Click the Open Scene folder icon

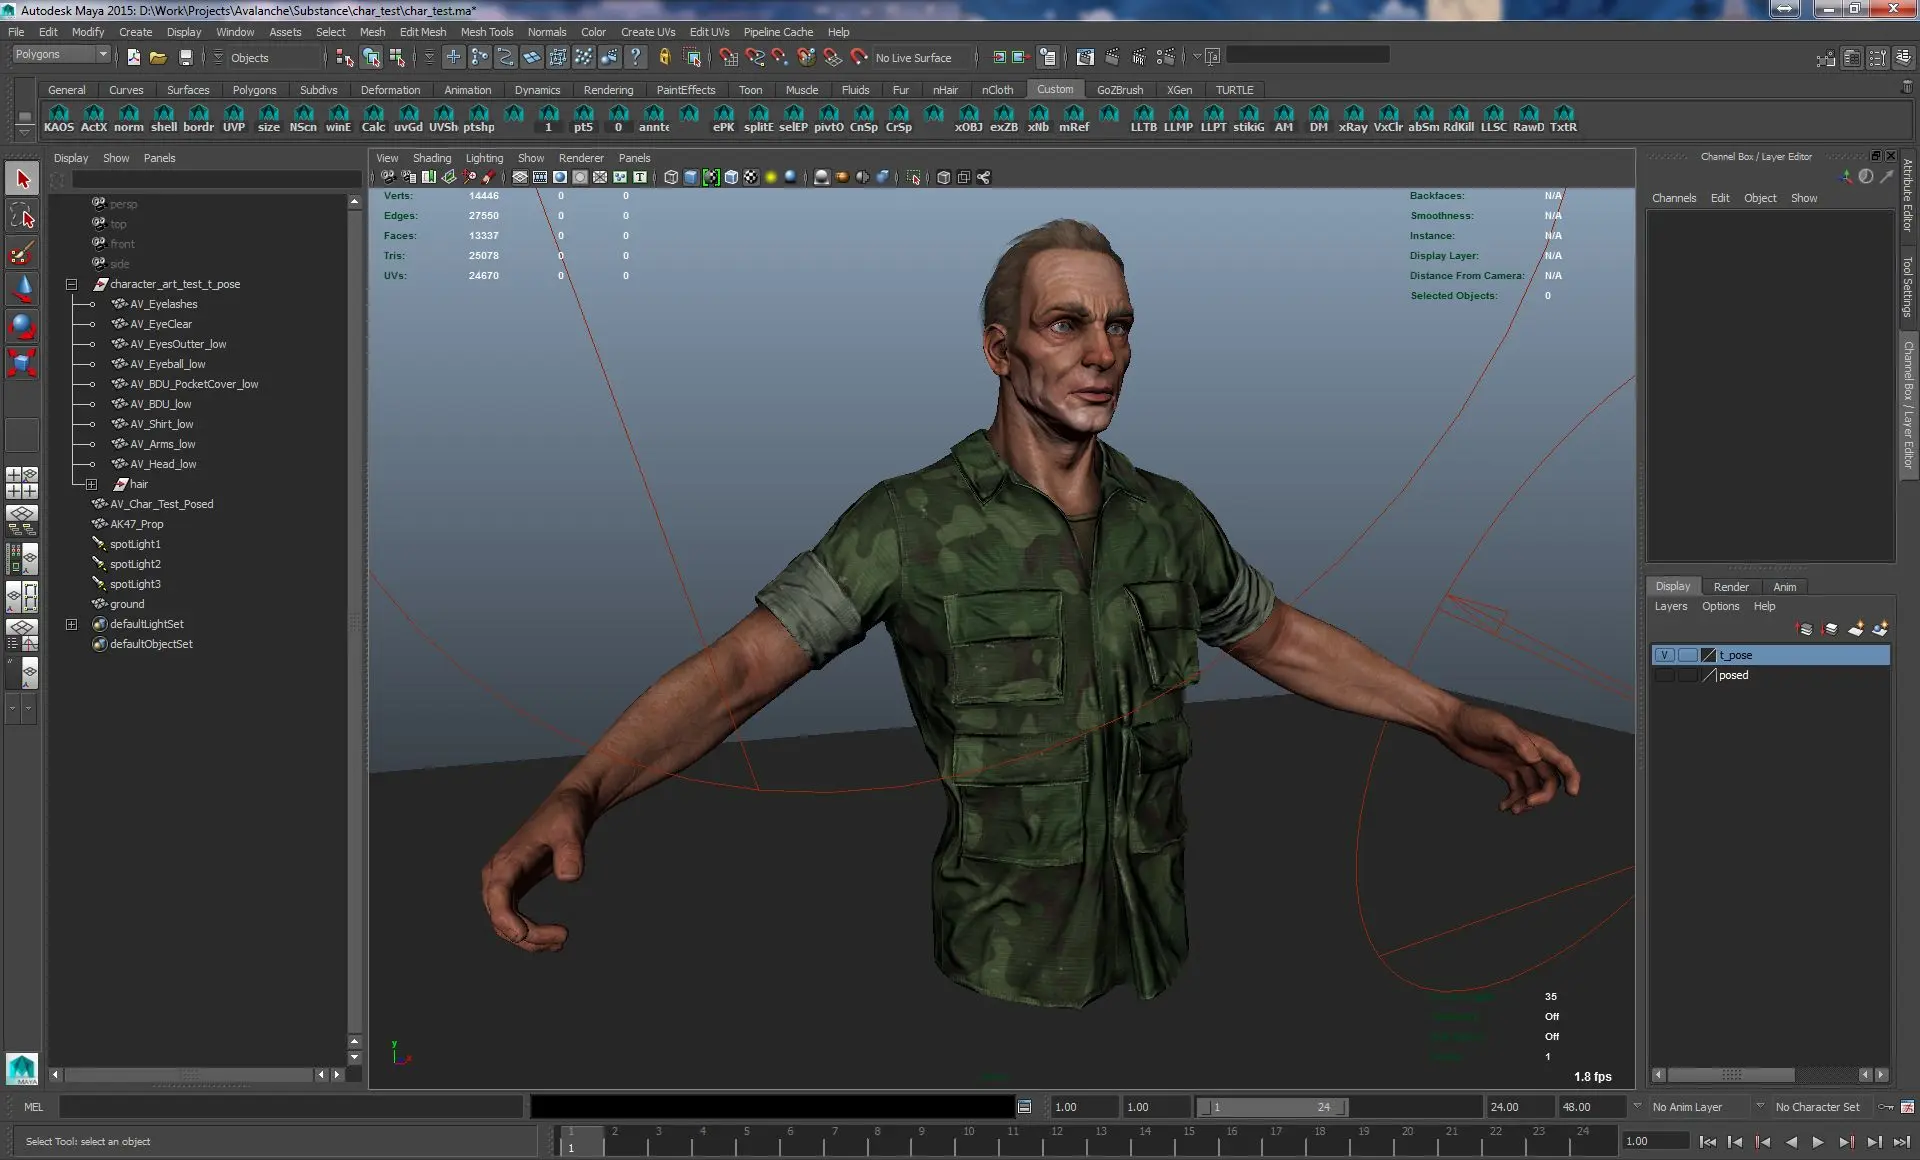click(x=158, y=57)
